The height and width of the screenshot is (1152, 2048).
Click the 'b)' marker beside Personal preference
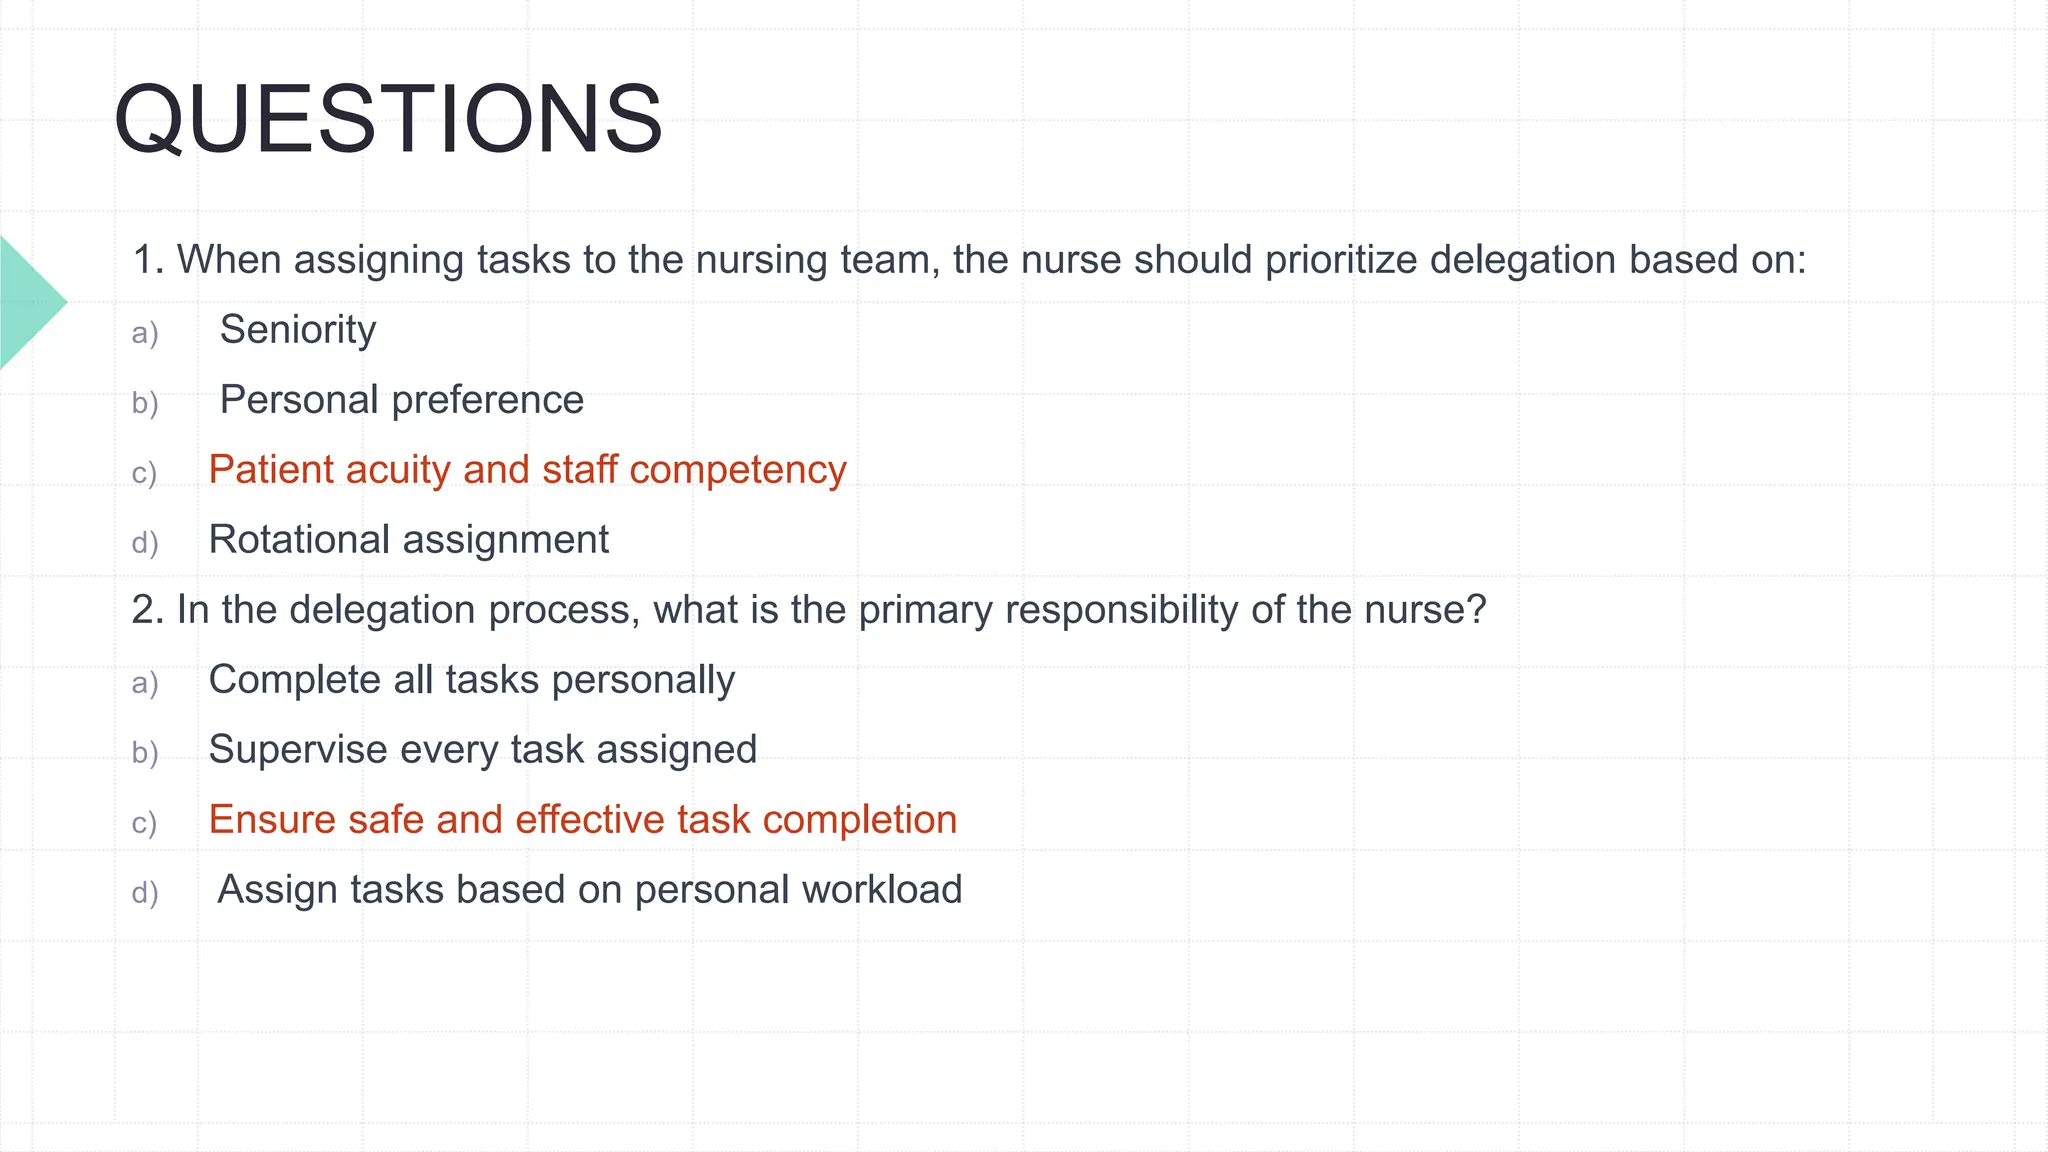point(145,403)
